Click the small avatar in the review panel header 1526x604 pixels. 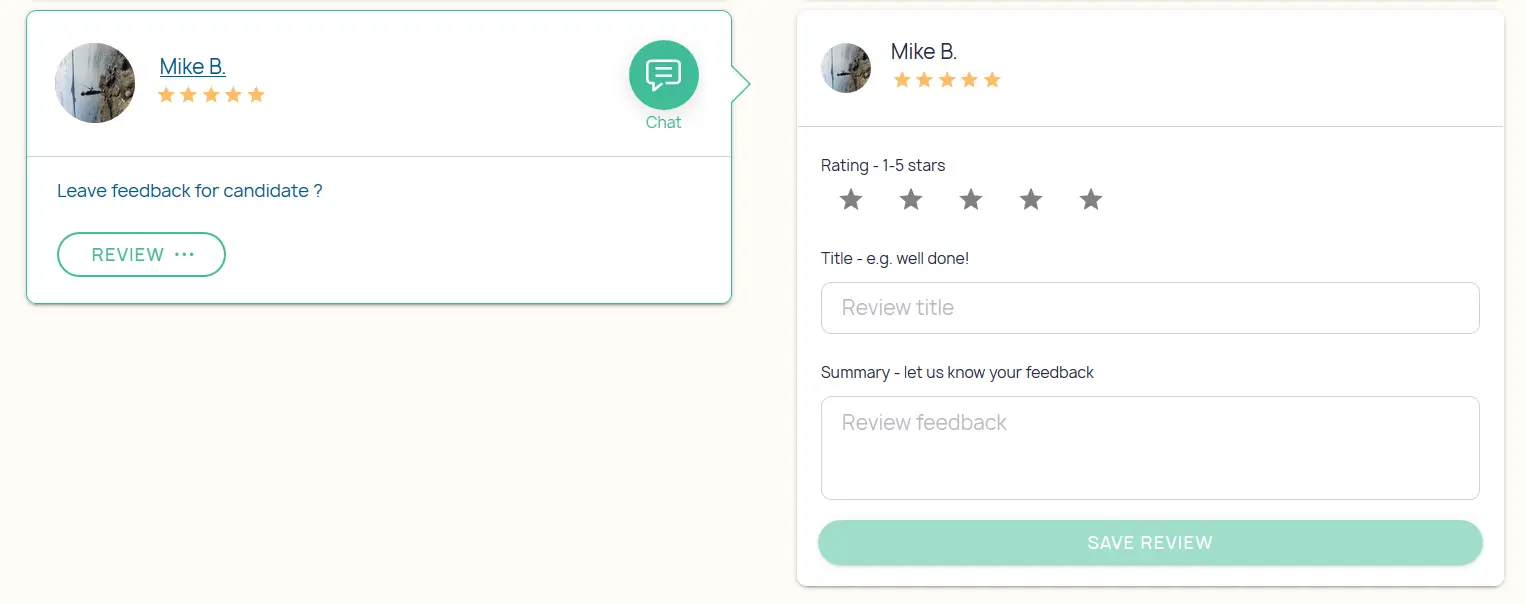coord(846,68)
